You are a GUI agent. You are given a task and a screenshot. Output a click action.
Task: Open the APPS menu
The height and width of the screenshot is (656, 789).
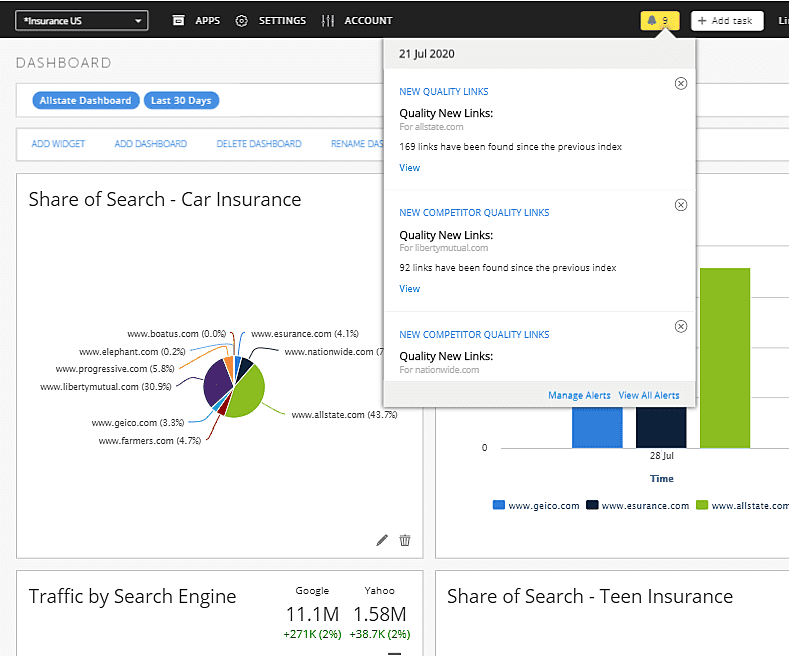(207, 21)
